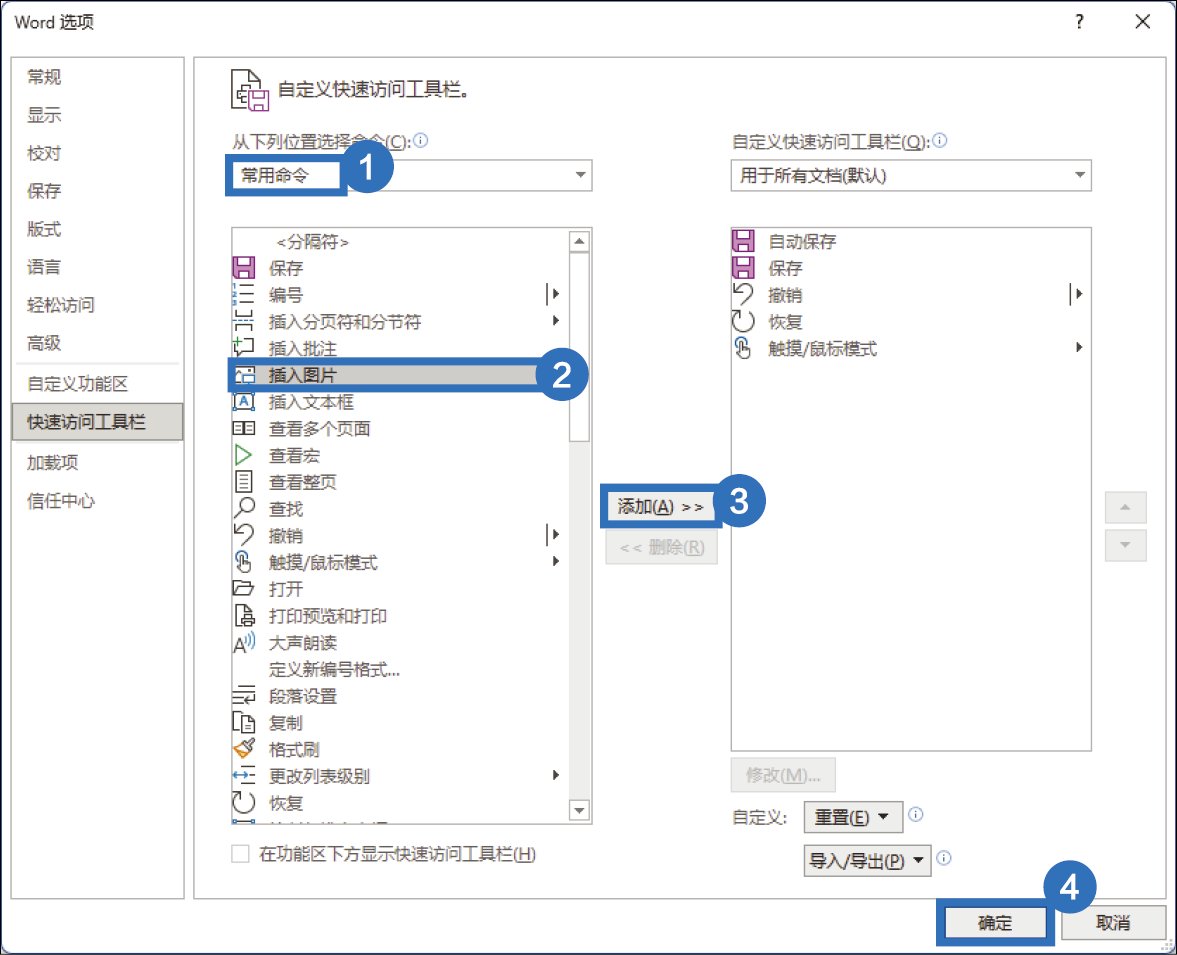Switch to the 信任中心 category
Image resolution: width=1177 pixels, height=955 pixels.
point(61,501)
